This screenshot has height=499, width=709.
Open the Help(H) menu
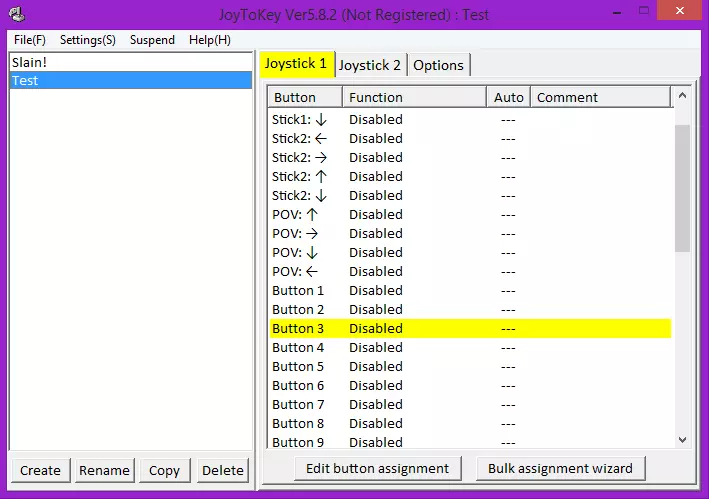(210, 40)
